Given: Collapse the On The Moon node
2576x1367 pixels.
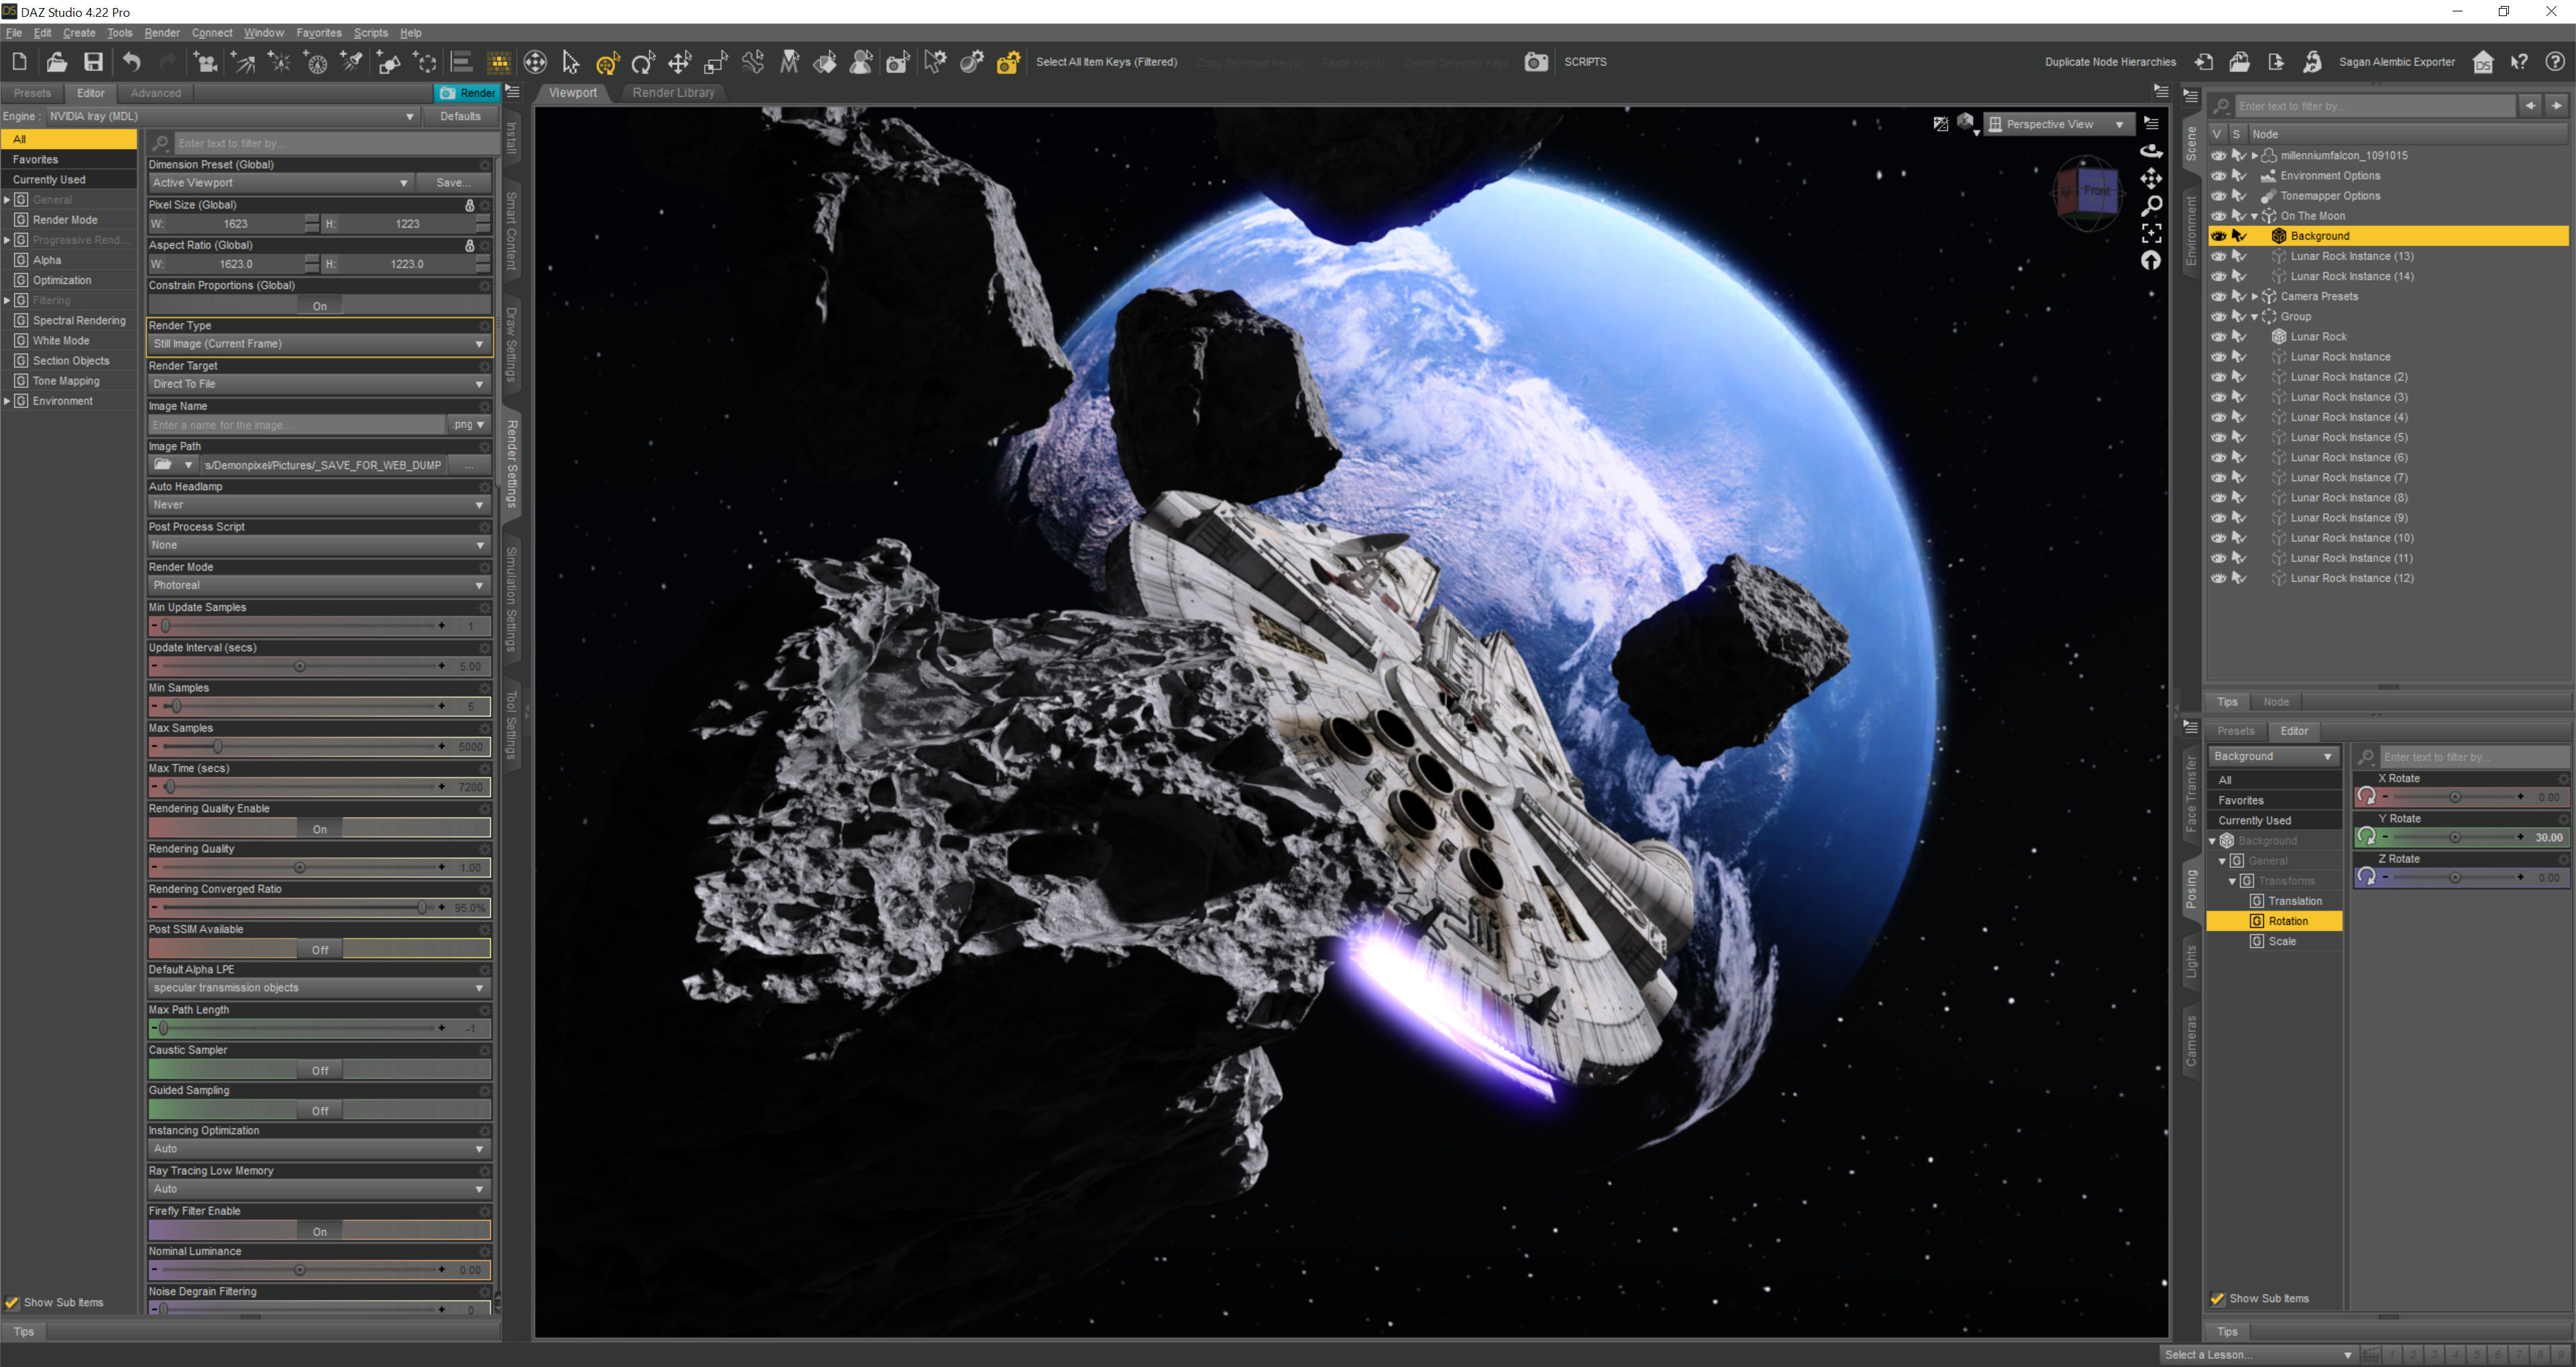Looking at the screenshot, I should click(x=2254, y=216).
